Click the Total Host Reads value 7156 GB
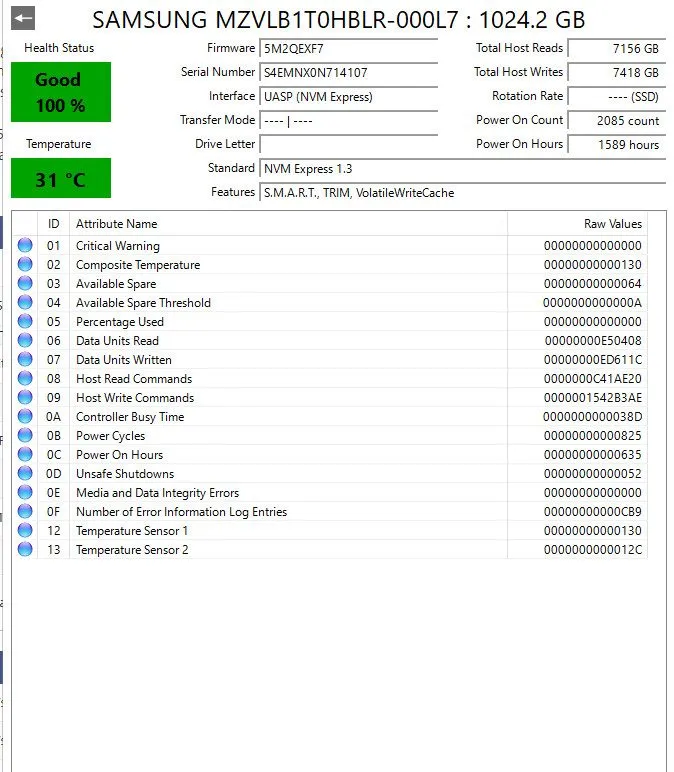The width and height of the screenshot is (674, 772). pos(617,48)
